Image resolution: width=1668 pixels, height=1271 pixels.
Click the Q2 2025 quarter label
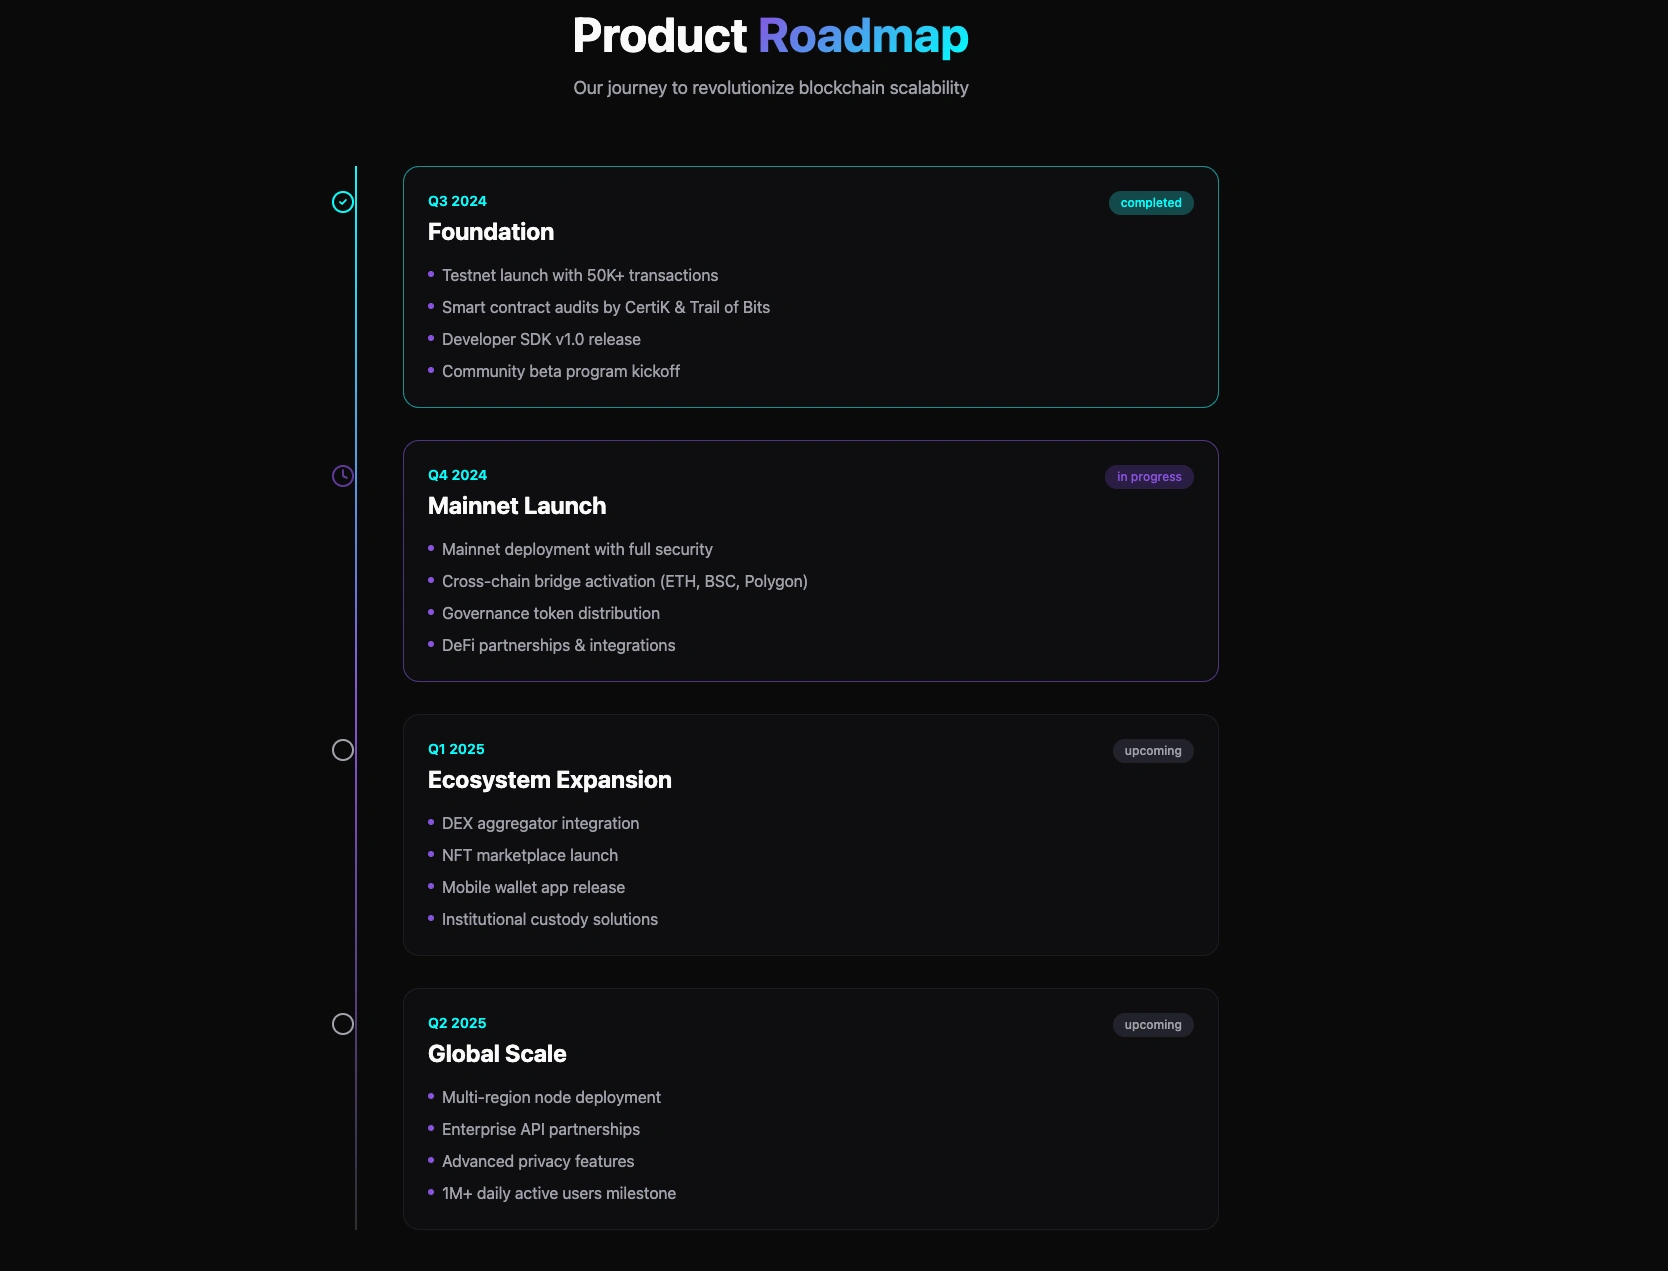tap(457, 1023)
